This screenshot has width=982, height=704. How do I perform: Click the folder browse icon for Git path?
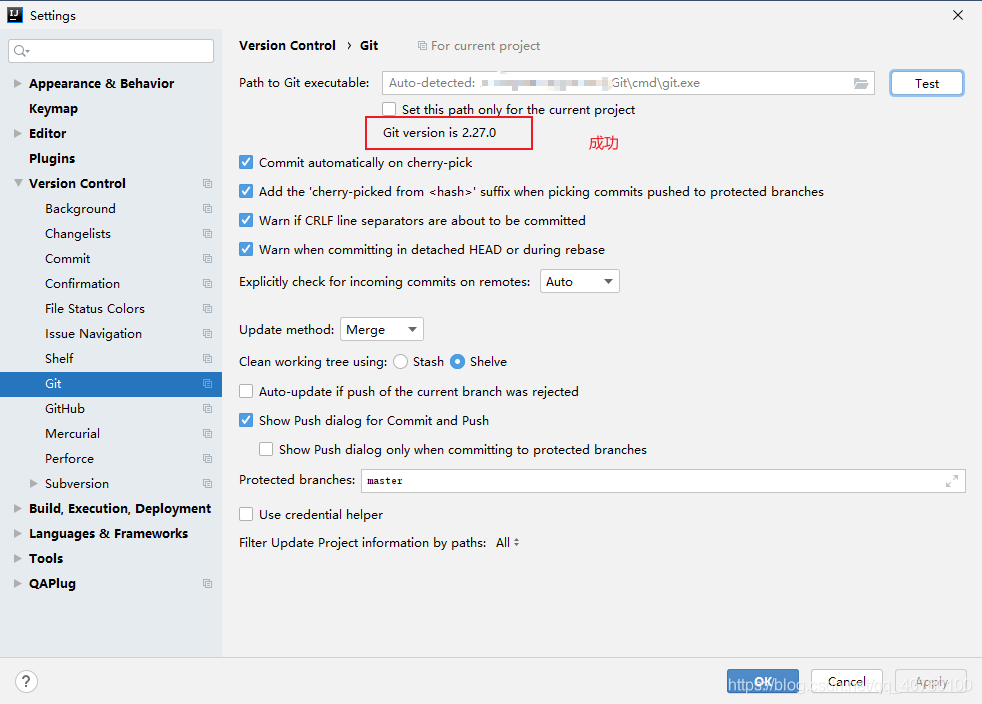[861, 84]
